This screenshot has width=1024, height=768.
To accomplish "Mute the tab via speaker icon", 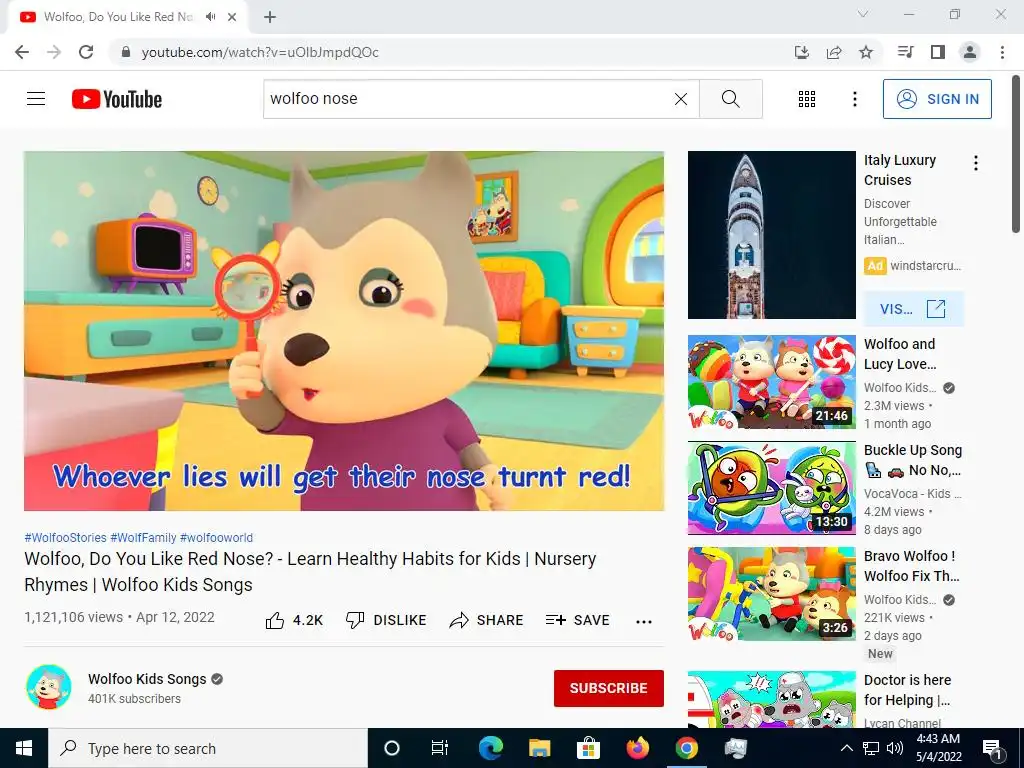I will coord(210,17).
